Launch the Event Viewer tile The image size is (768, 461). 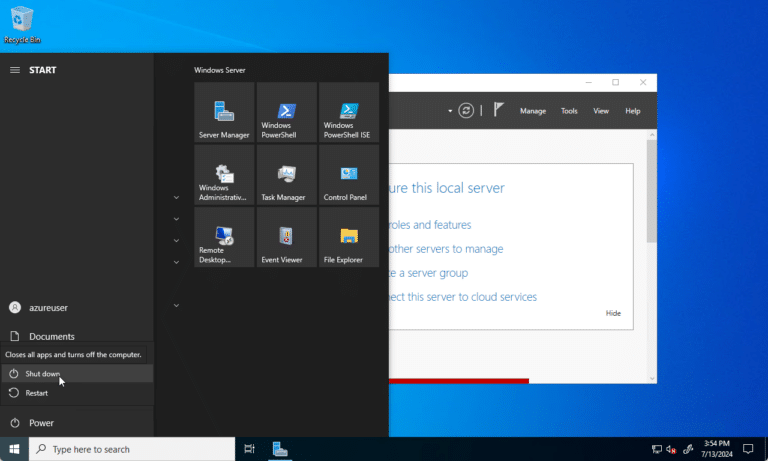(286, 237)
